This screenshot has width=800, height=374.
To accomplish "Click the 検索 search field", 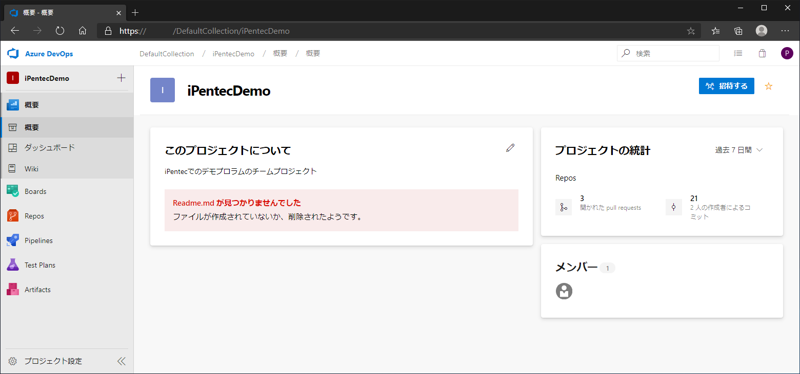I will point(668,53).
